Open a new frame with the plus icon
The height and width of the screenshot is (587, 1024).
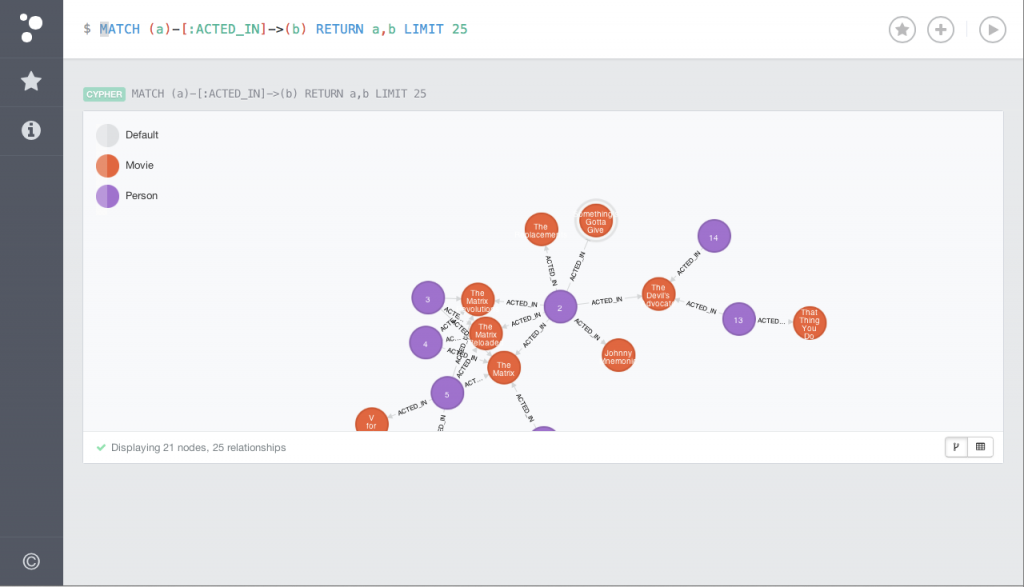pyautogui.click(x=941, y=29)
